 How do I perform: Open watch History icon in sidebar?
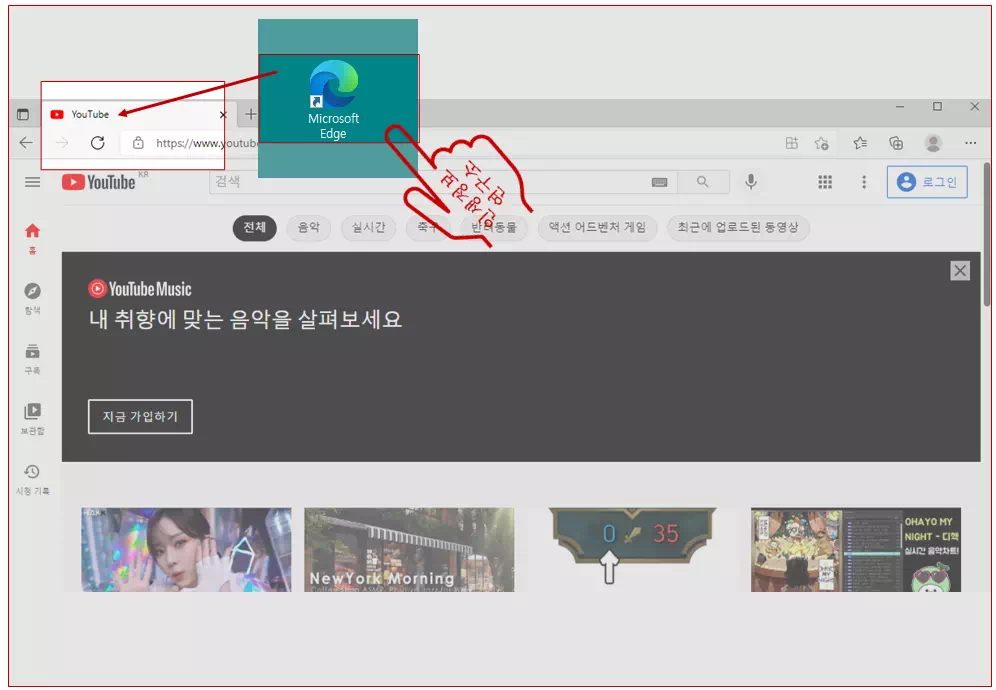click(x=32, y=479)
